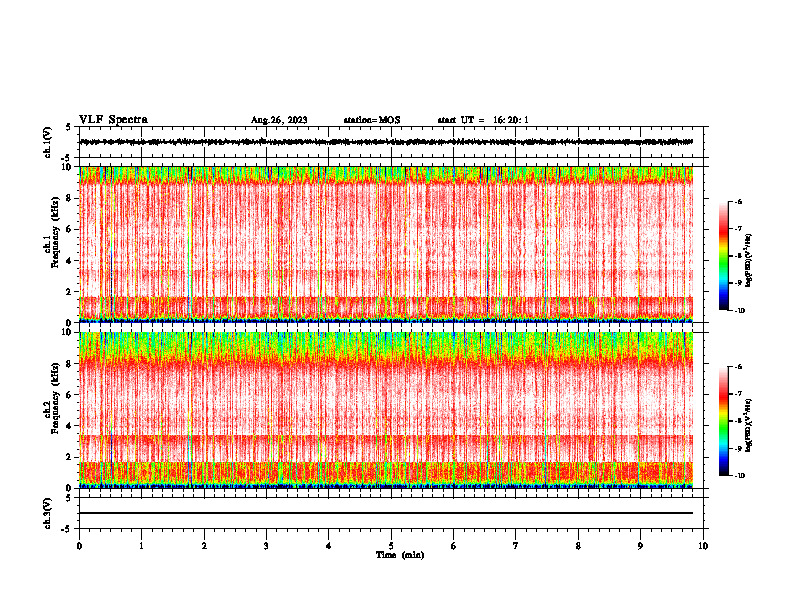Click the "9" tick on the time axis

click(640, 546)
